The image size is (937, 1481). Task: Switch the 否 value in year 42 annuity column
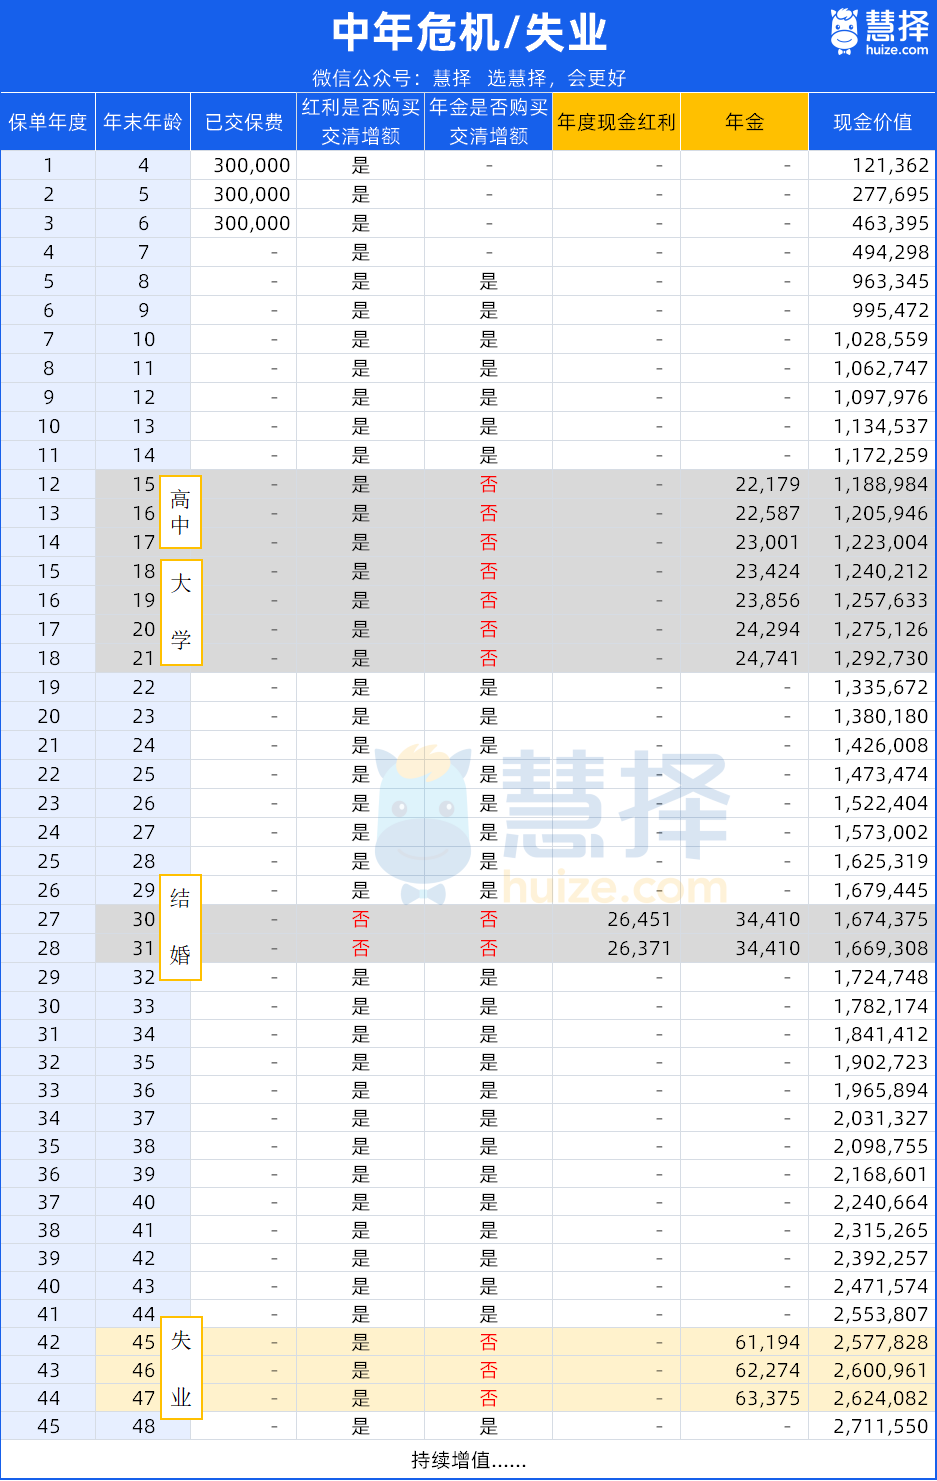pyautogui.click(x=488, y=1342)
